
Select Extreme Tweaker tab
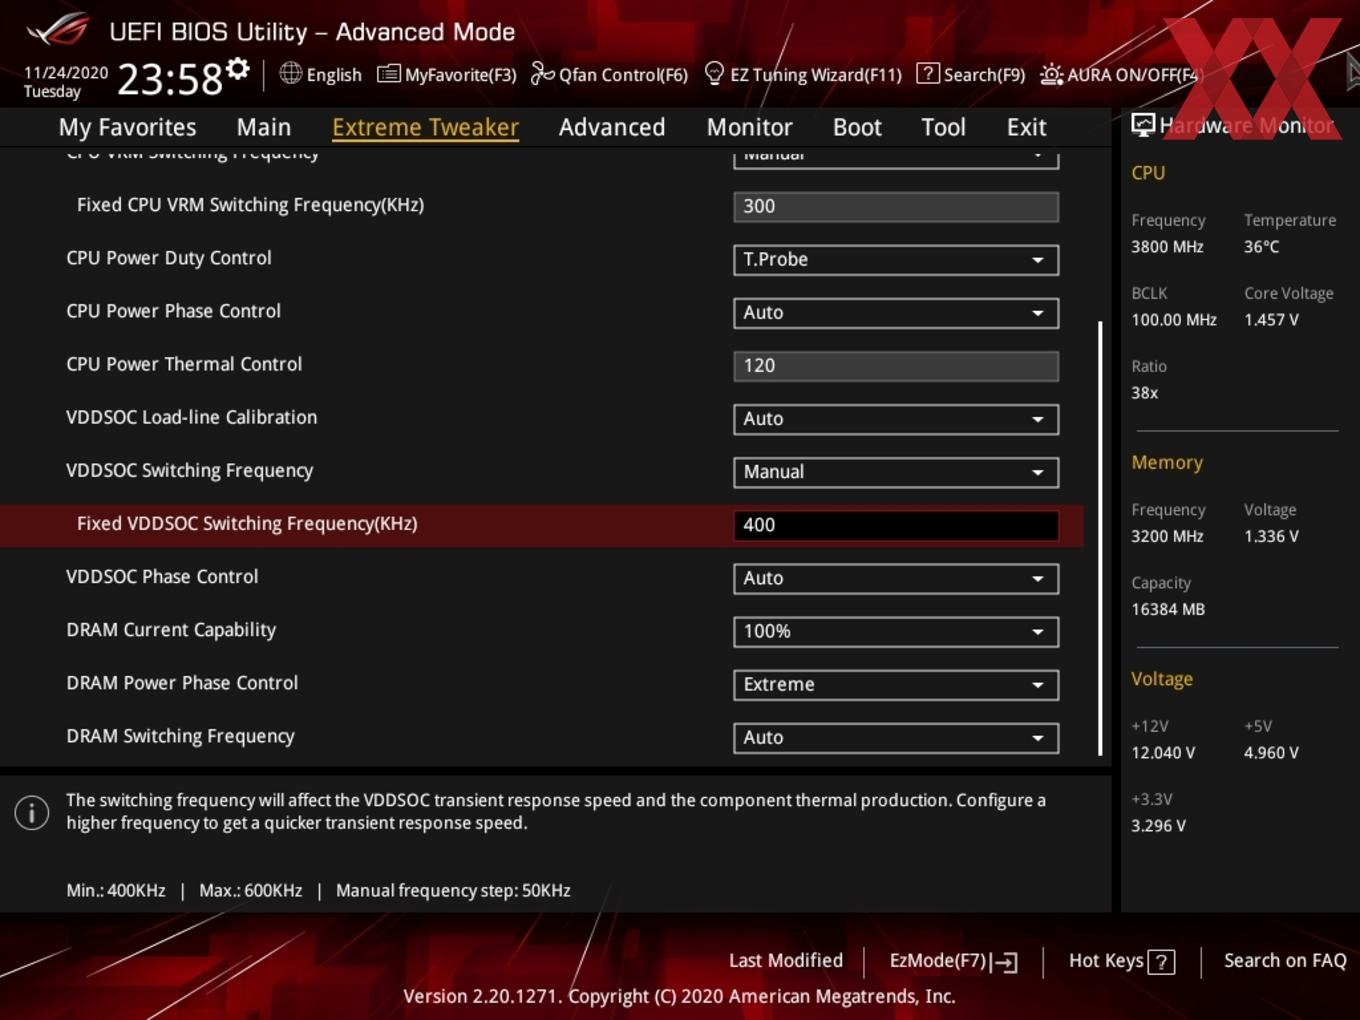[x=425, y=127]
